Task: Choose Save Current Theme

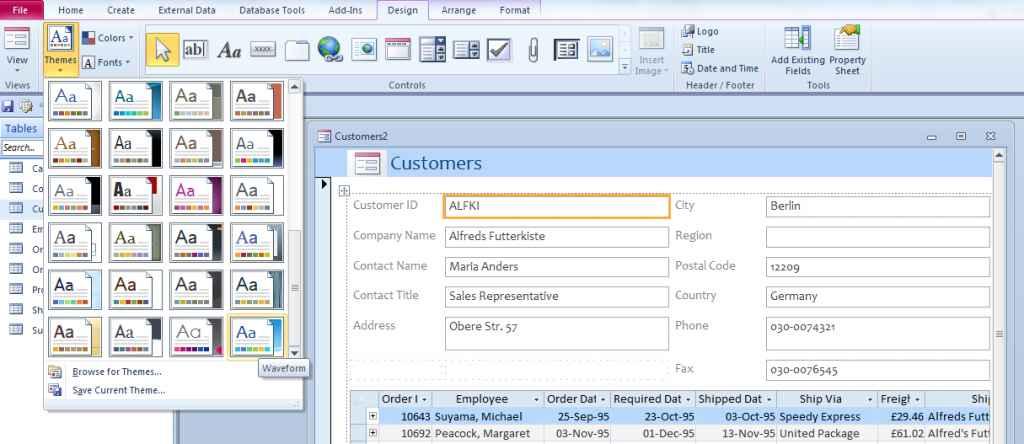Action: 118,390
